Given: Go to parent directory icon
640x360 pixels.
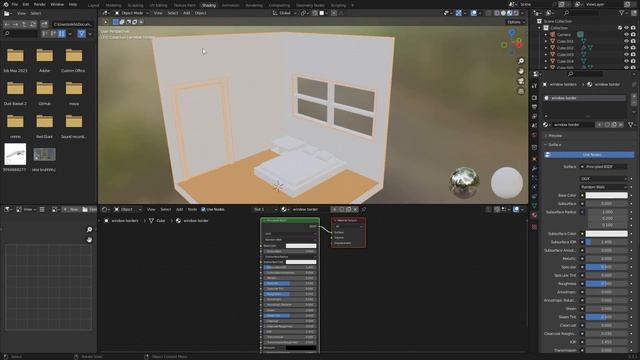Looking at the screenshot, I should click(x=24, y=24).
